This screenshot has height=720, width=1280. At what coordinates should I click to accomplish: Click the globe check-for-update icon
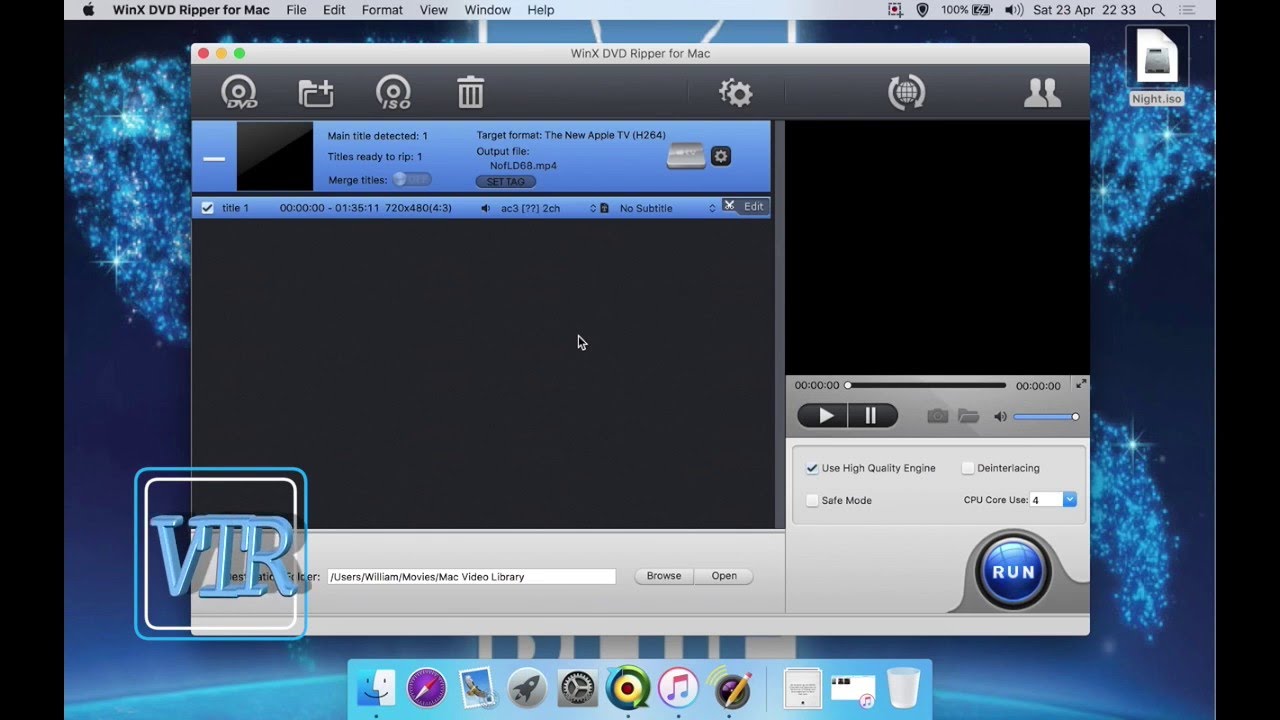coord(906,92)
